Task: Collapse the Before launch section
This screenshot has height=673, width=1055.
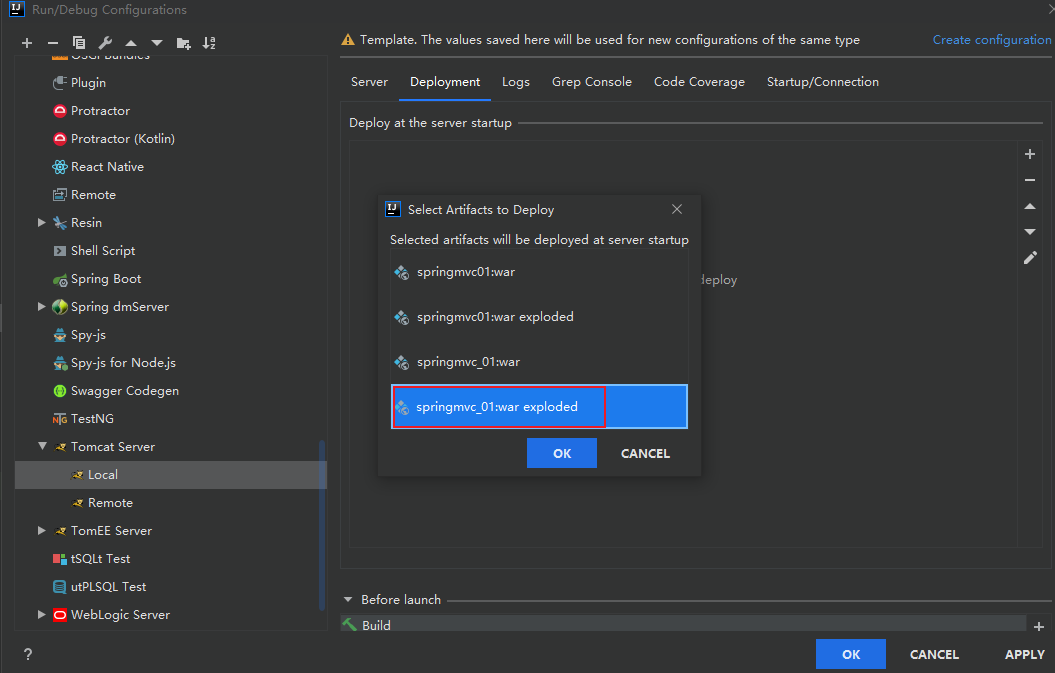Action: [x=348, y=600]
